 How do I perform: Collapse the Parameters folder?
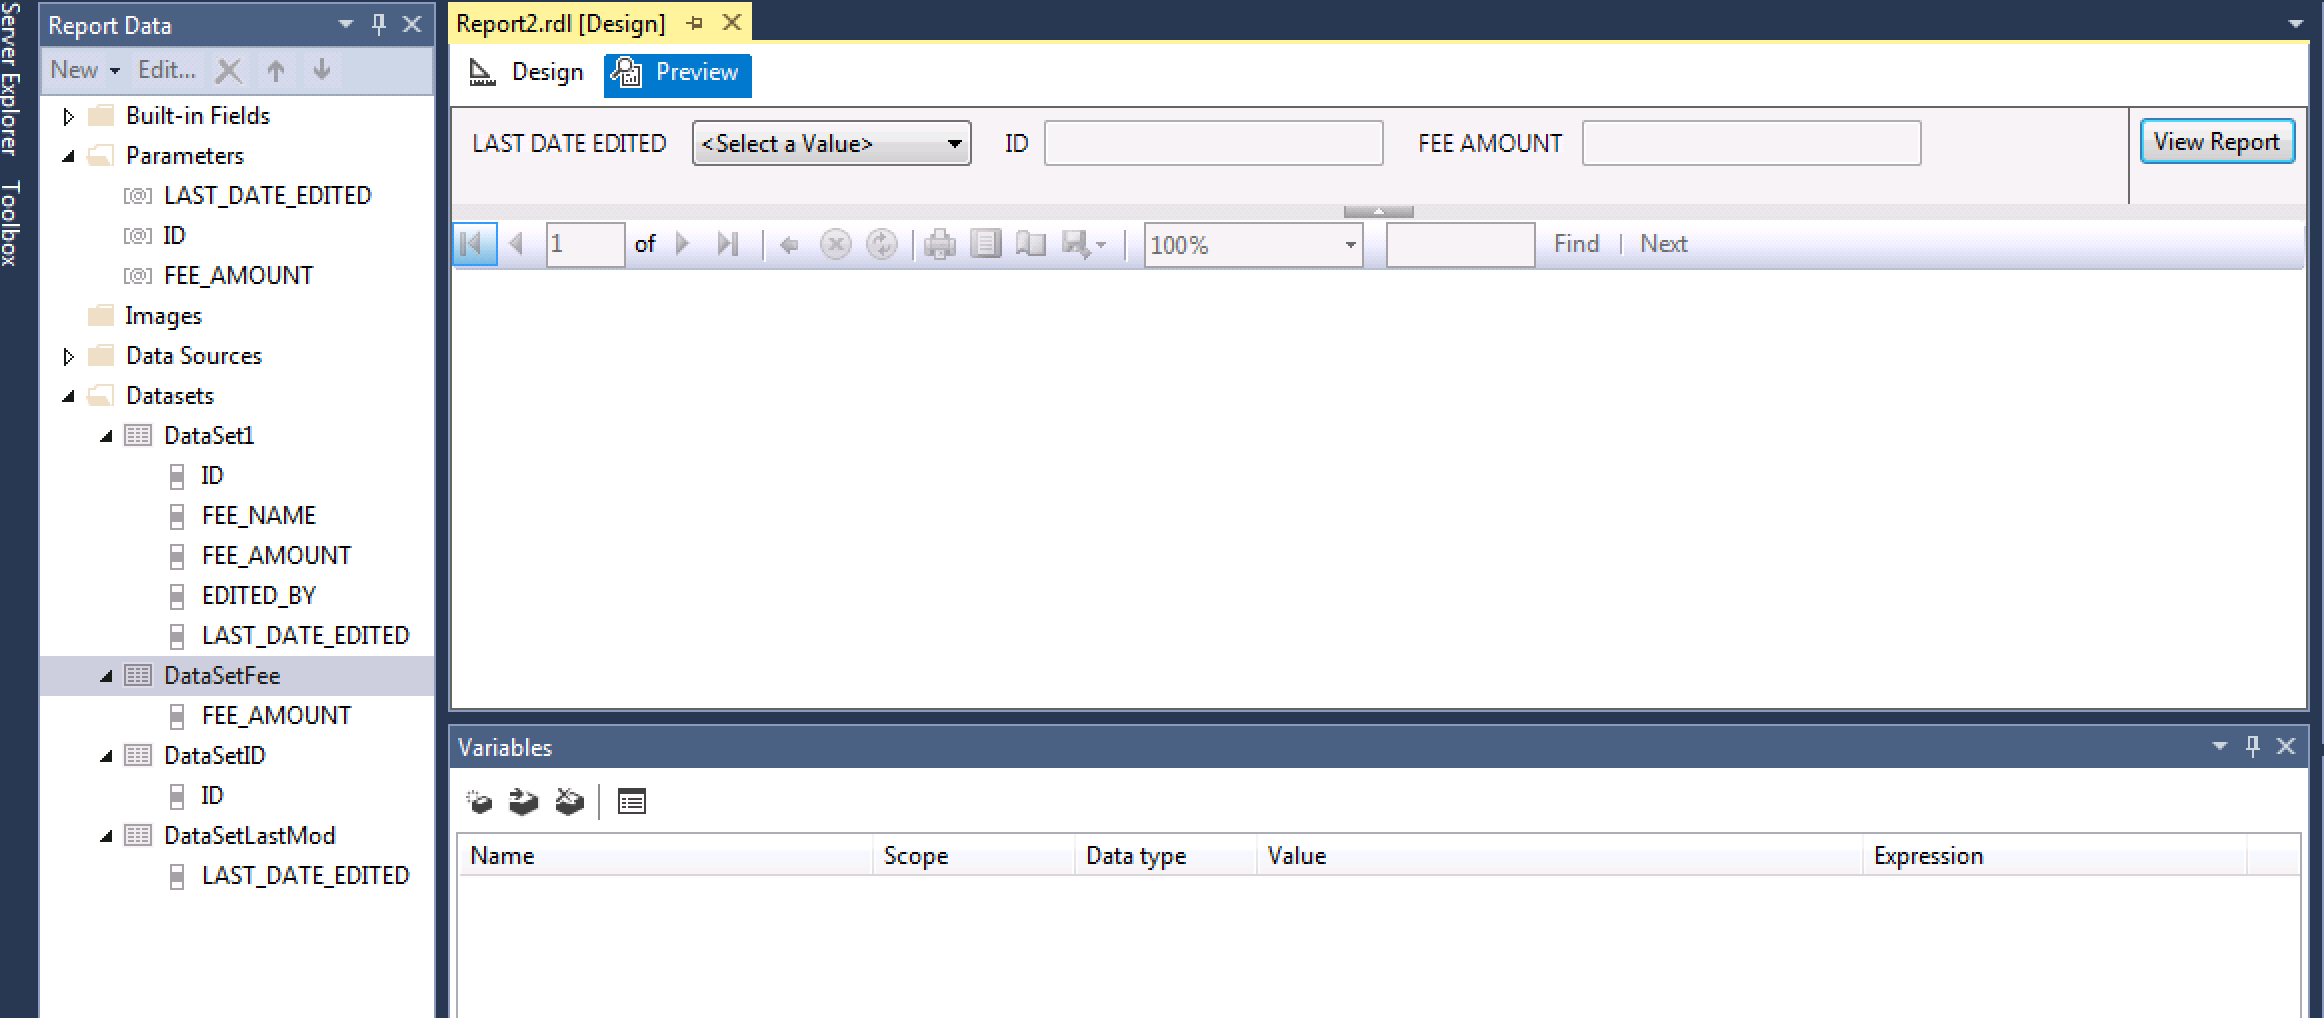coord(68,157)
